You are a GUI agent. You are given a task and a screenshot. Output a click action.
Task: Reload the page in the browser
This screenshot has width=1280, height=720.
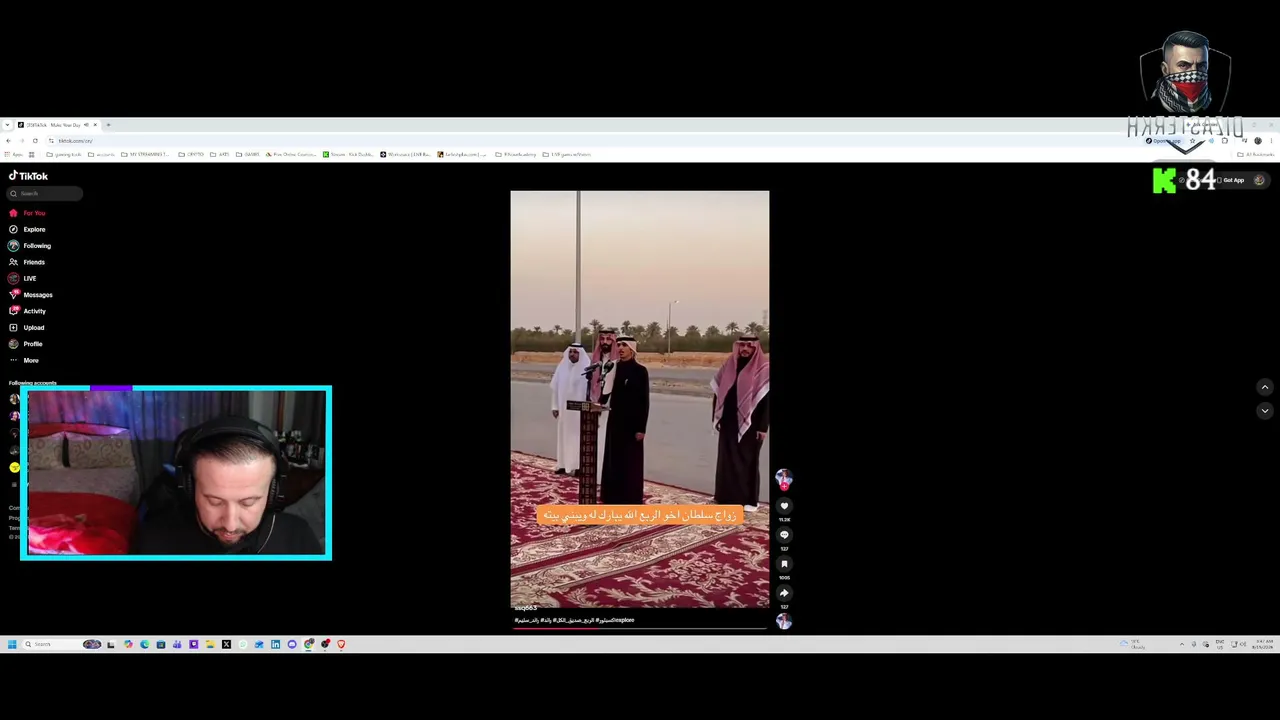[34, 141]
